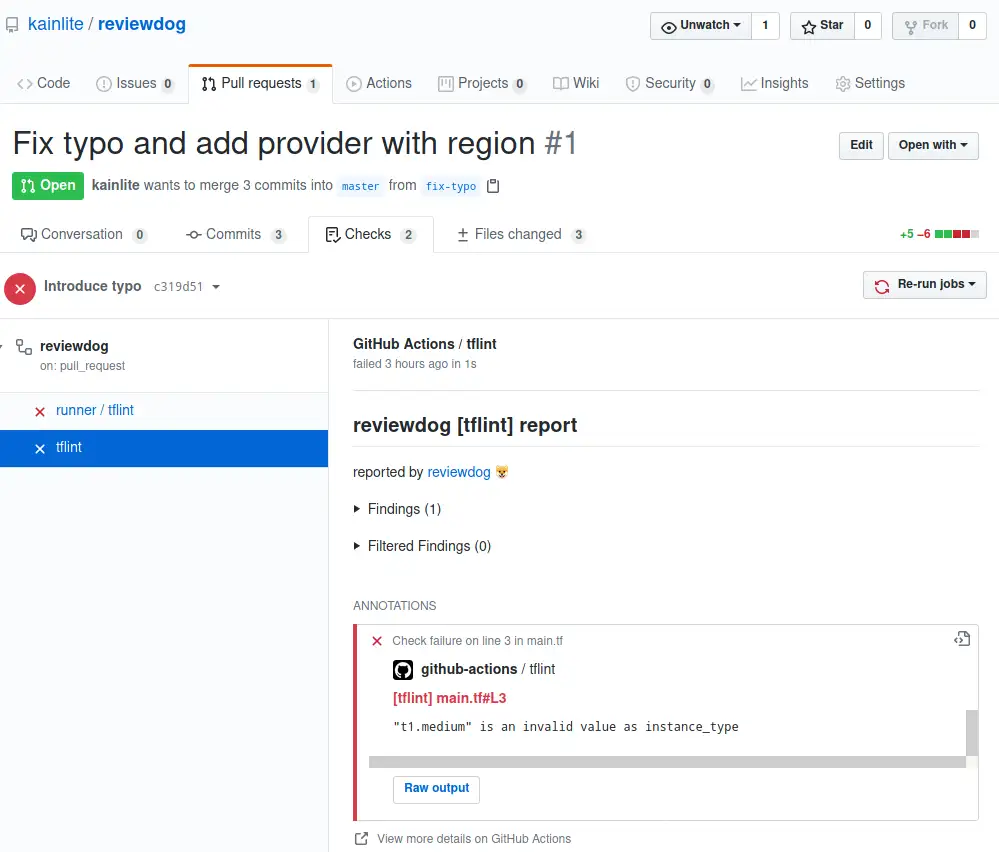Open the Code tab

point(44,83)
